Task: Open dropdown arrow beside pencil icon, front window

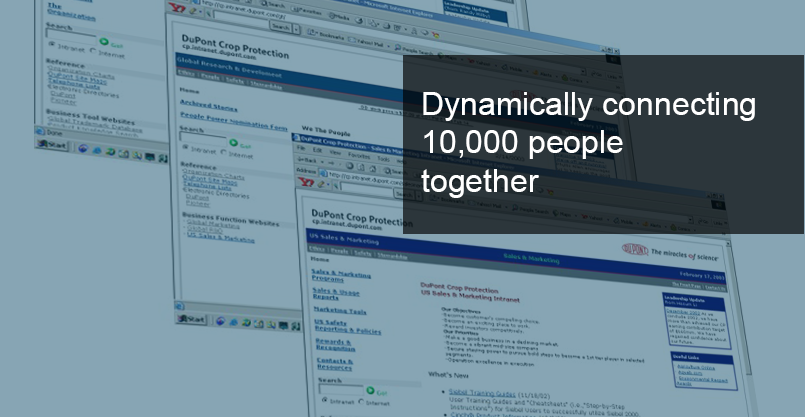Action: coord(328,184)
